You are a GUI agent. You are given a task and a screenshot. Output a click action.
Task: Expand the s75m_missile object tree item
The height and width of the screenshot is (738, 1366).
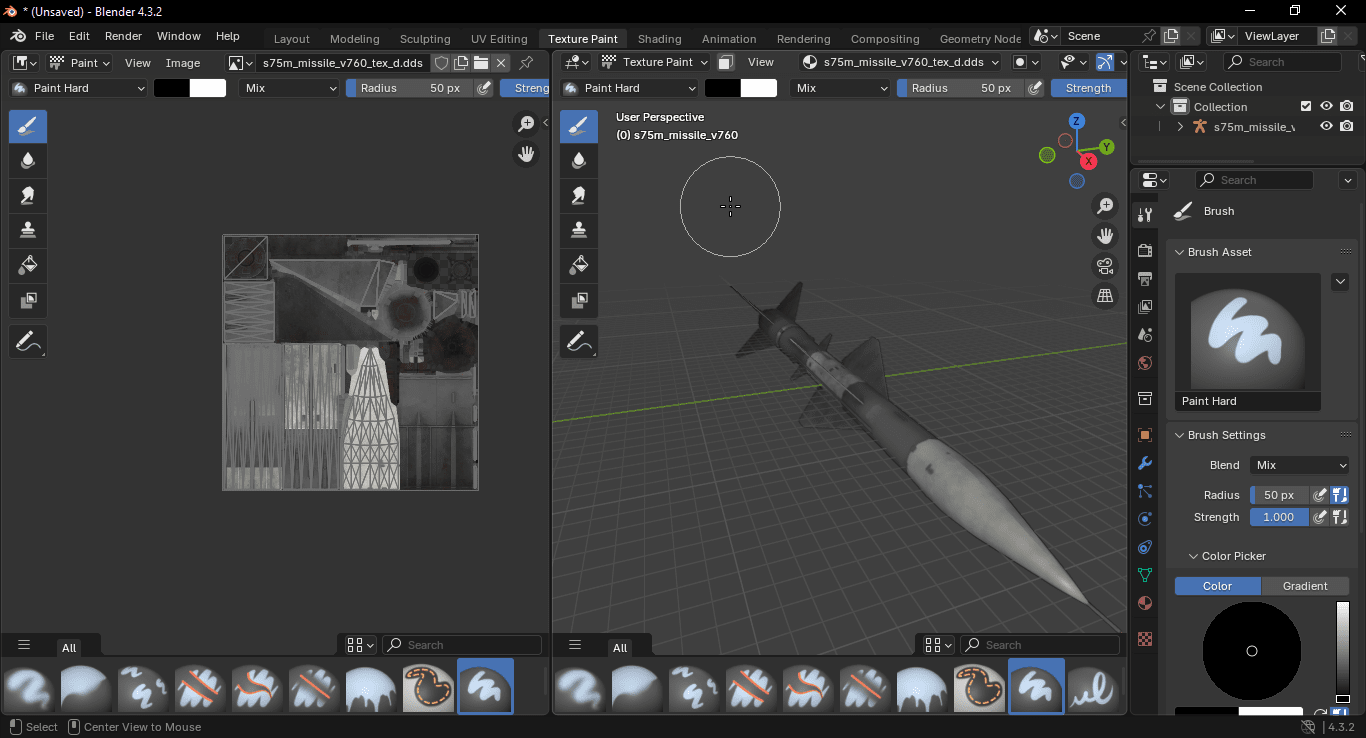point(1180,127)
